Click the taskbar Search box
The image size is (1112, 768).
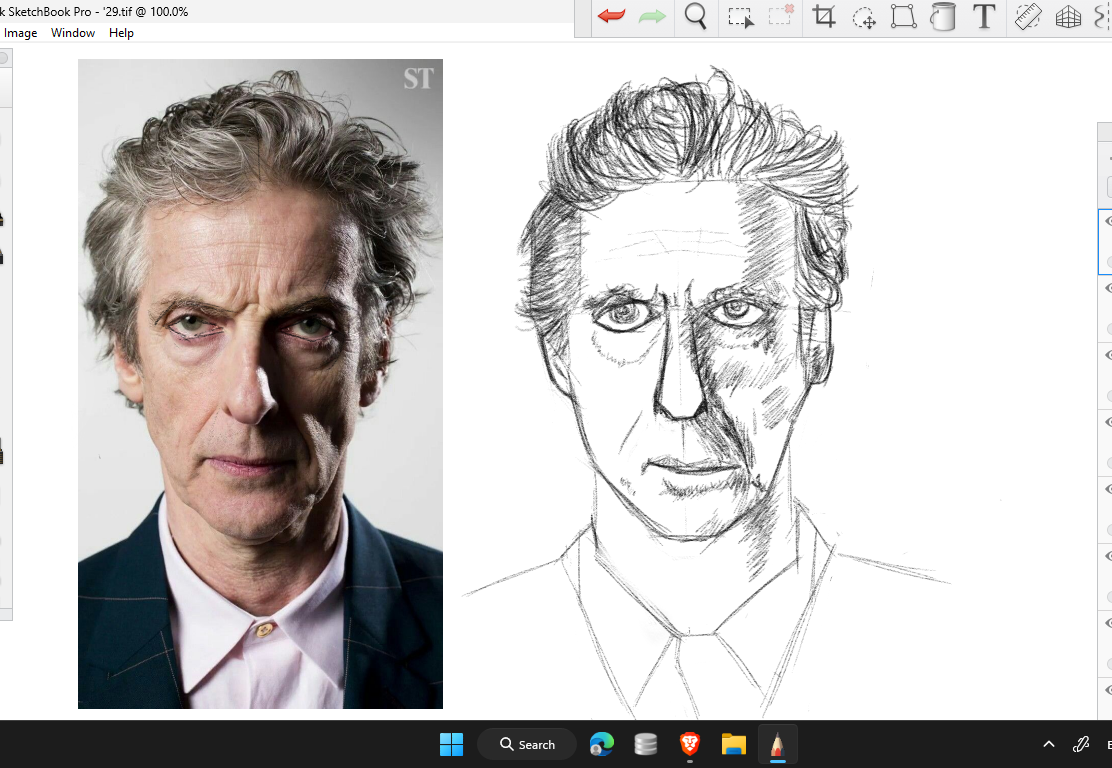(527, 745)
